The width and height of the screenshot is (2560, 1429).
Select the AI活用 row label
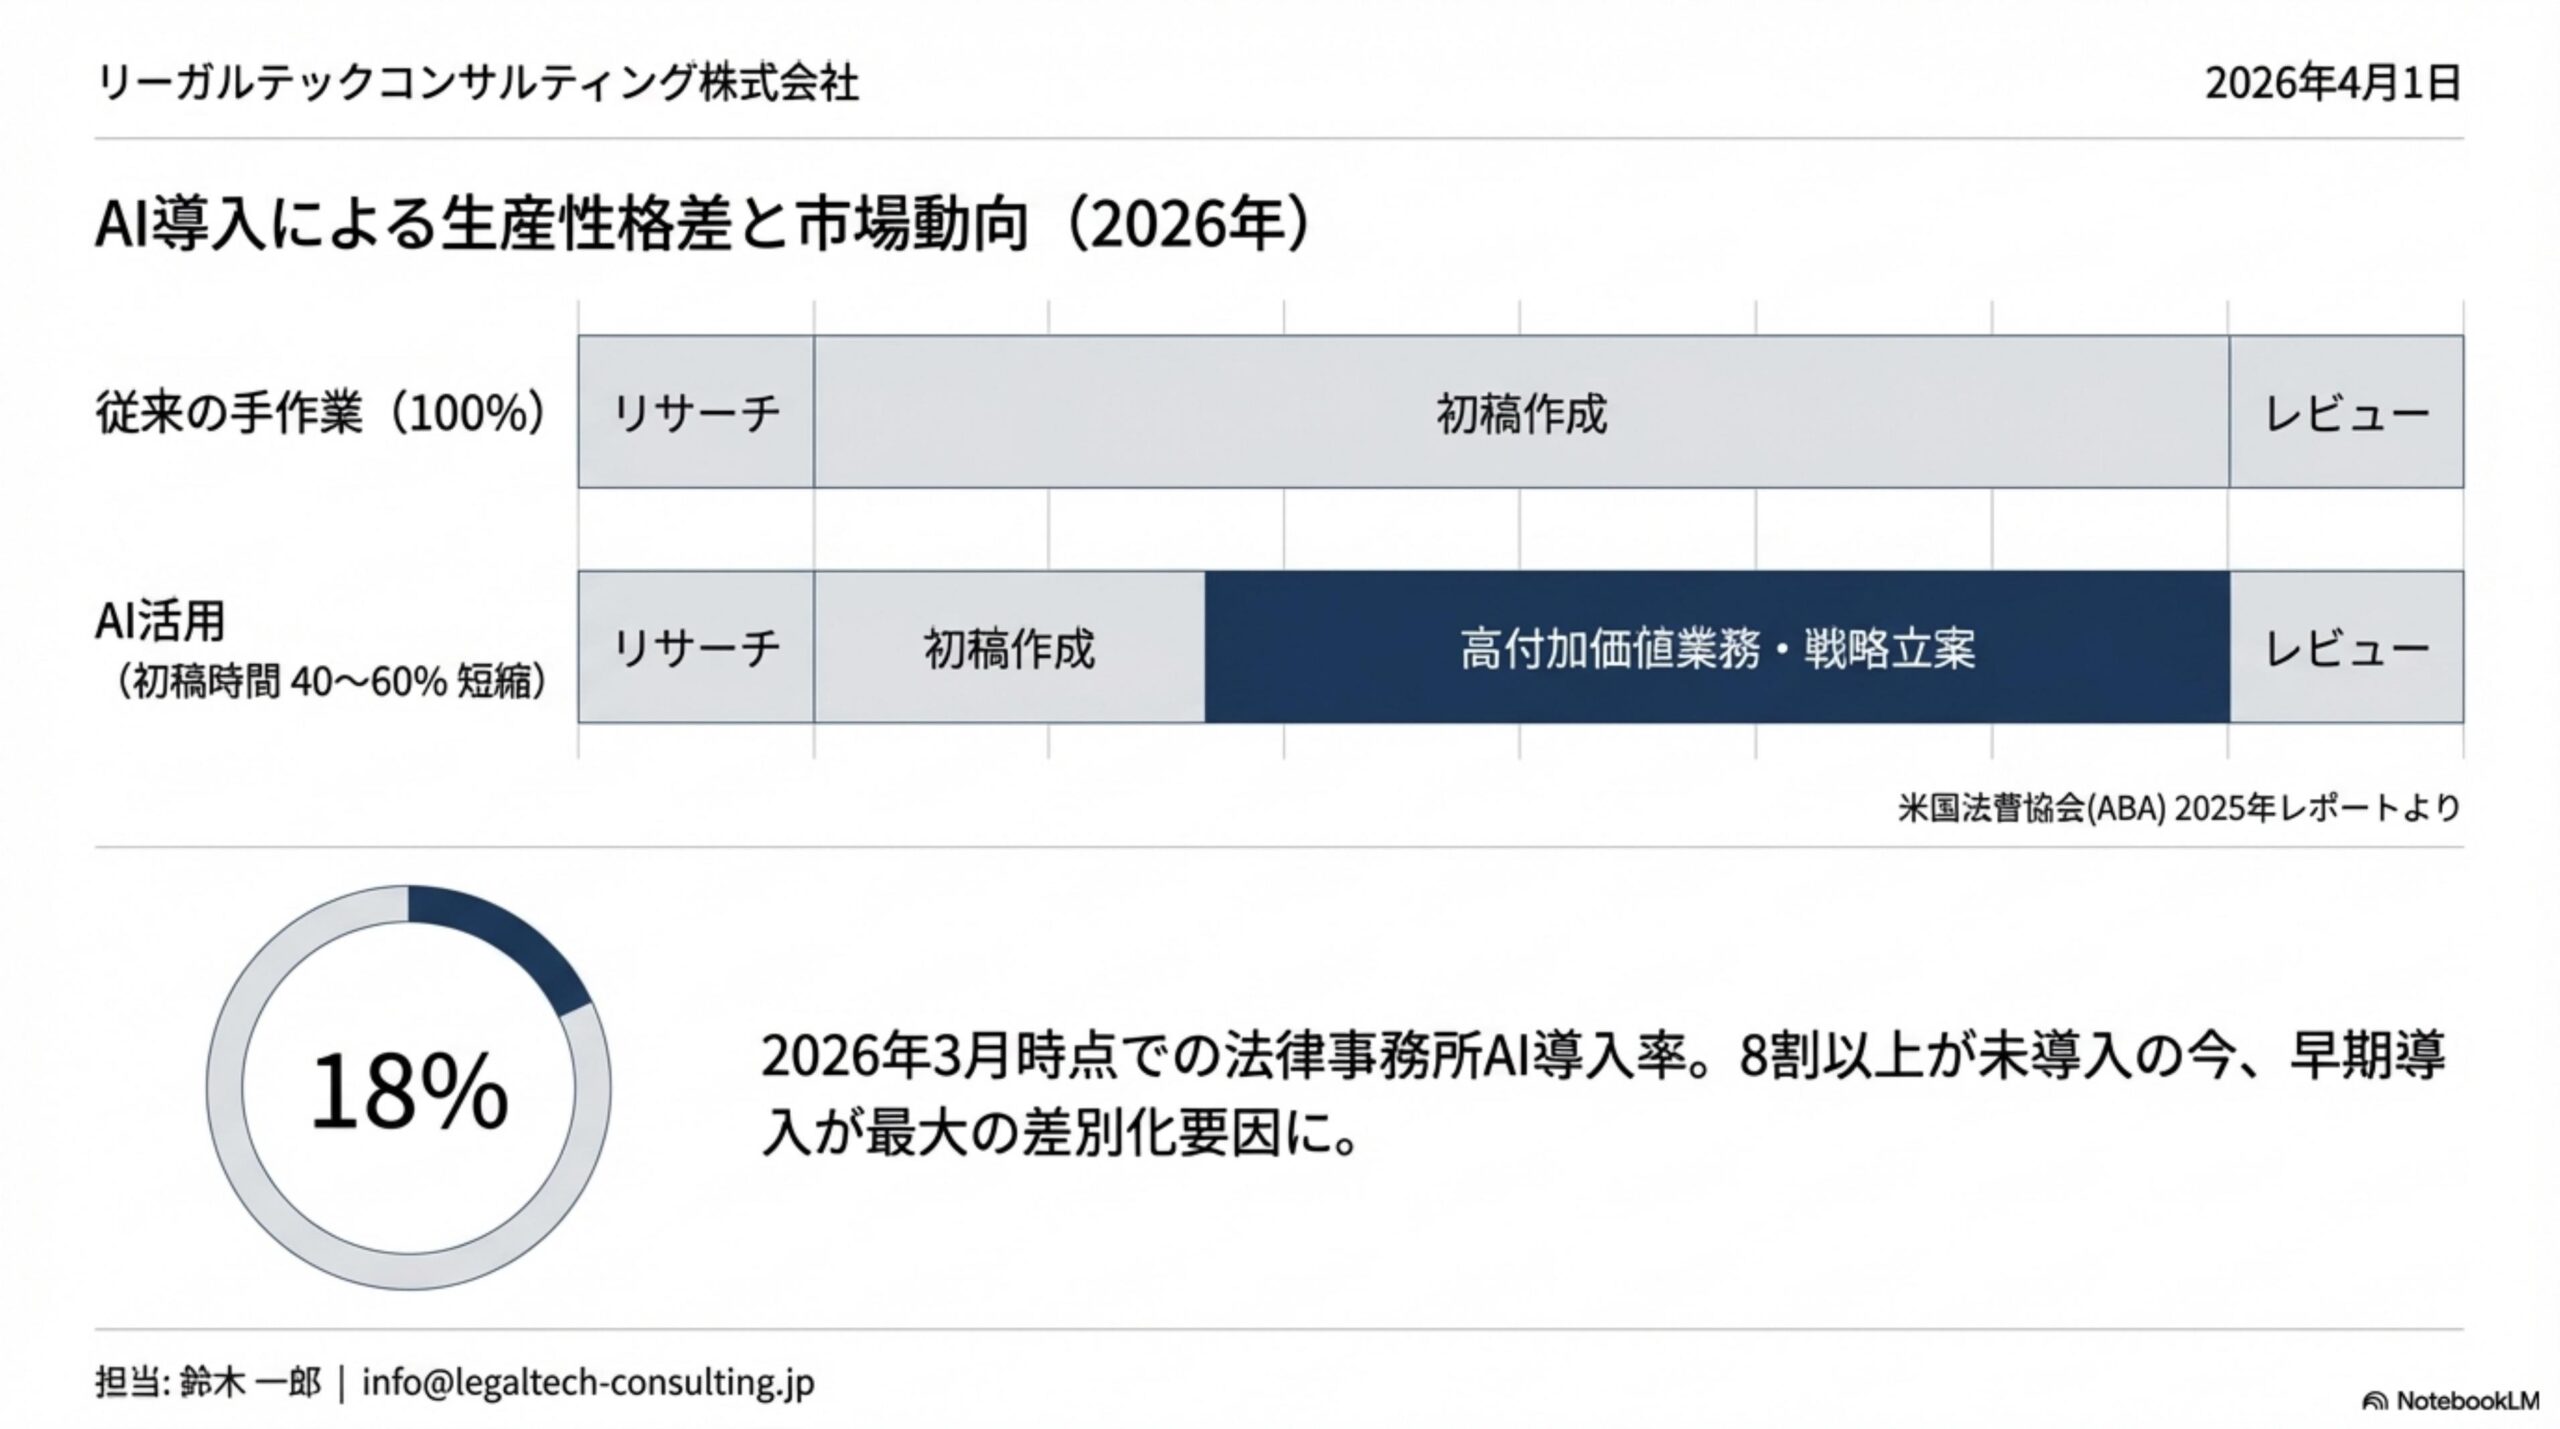[160, 621]
